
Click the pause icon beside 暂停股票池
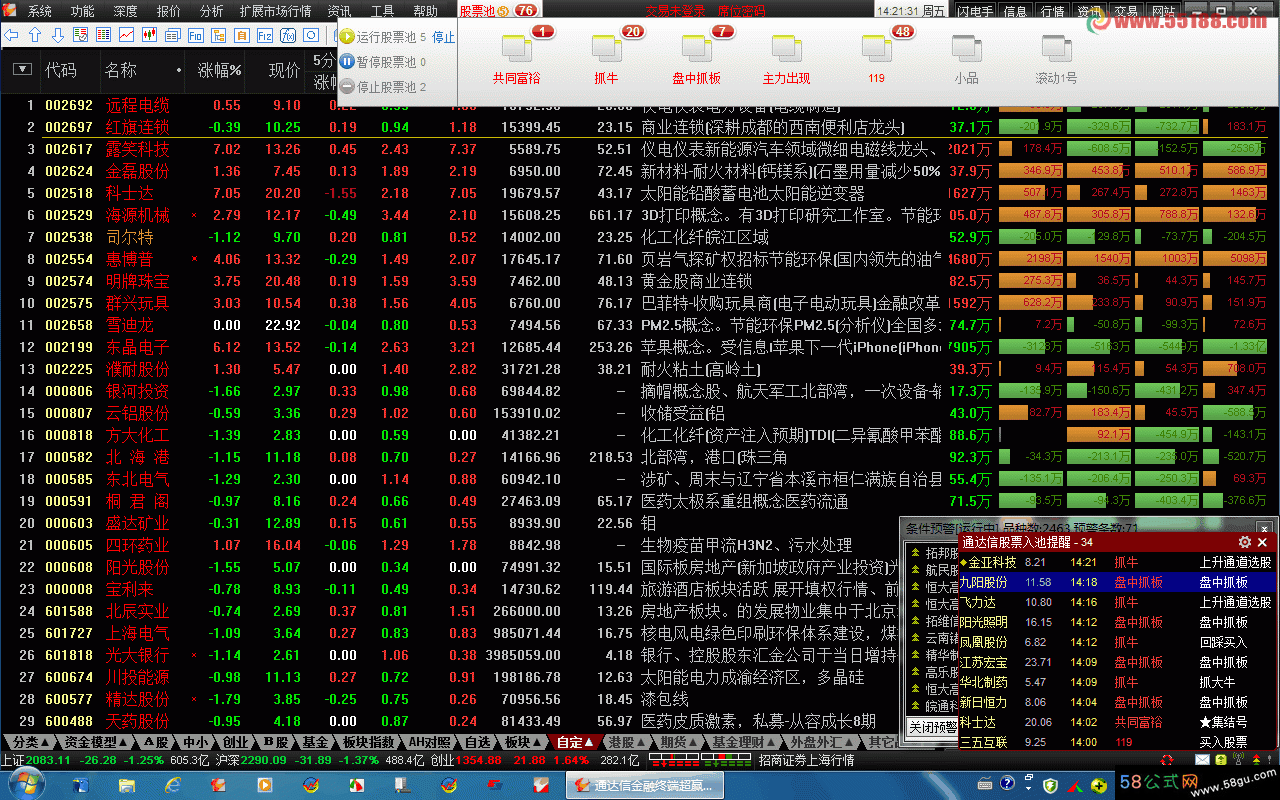coord(347,62)
